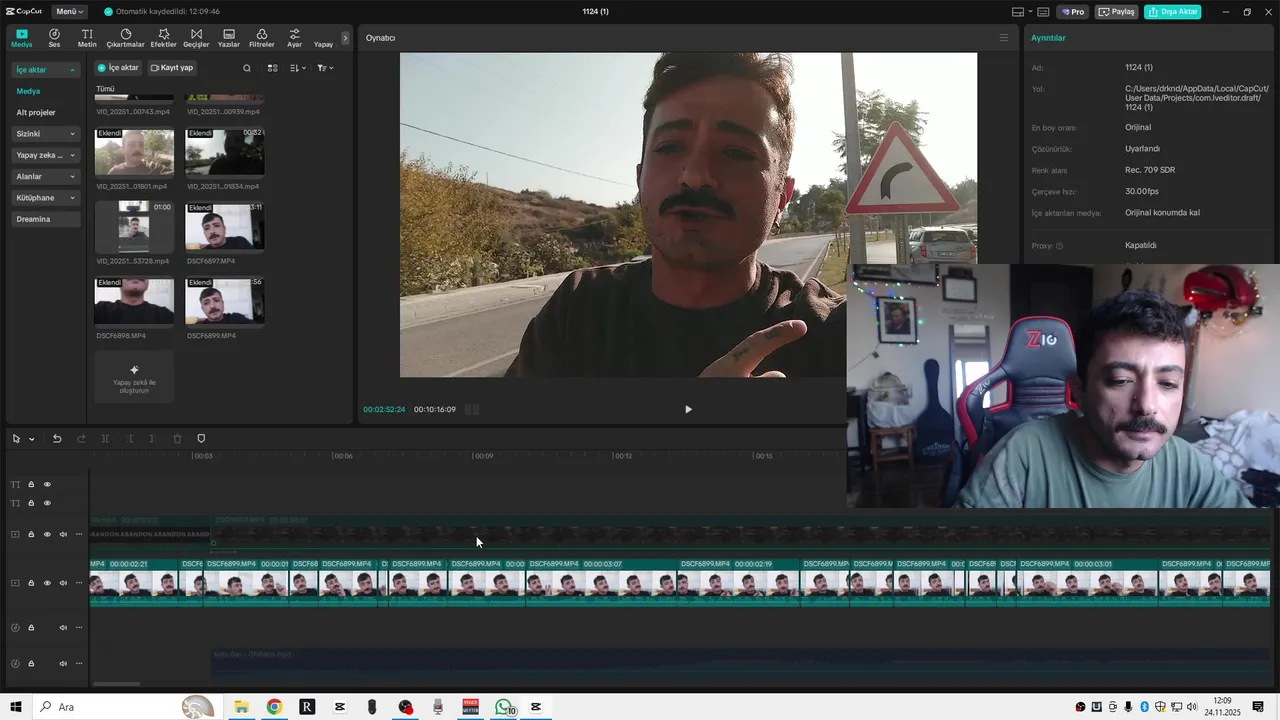Show more tabs with right chevron arrow
Image resolution: width=1280 pixels, height=720 pixels.
[x=345, y=38]
